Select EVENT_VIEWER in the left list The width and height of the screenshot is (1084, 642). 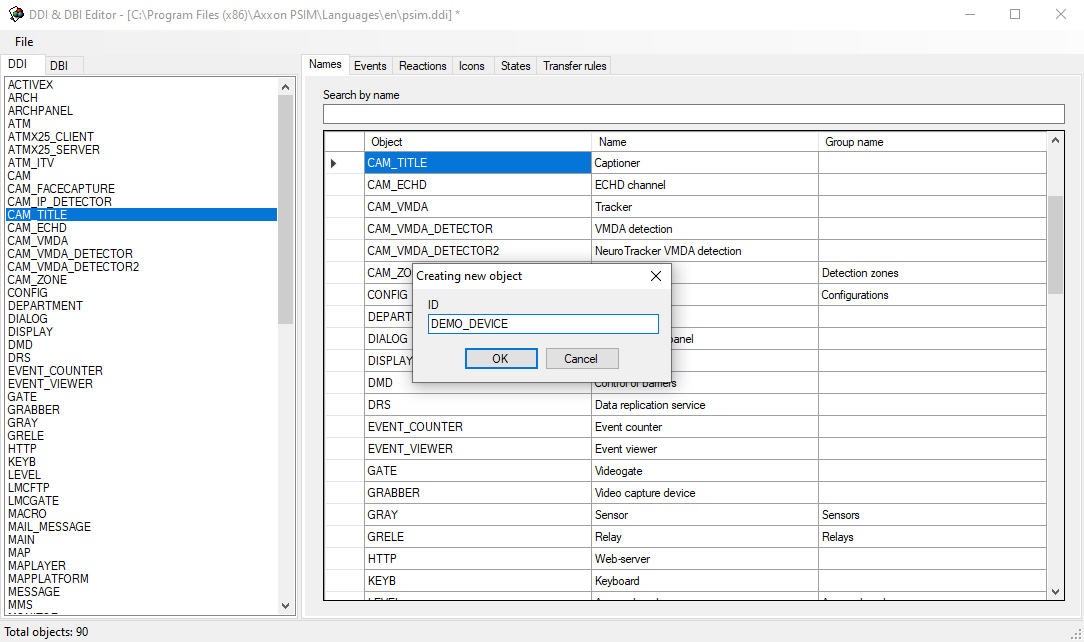pos(50,384)
